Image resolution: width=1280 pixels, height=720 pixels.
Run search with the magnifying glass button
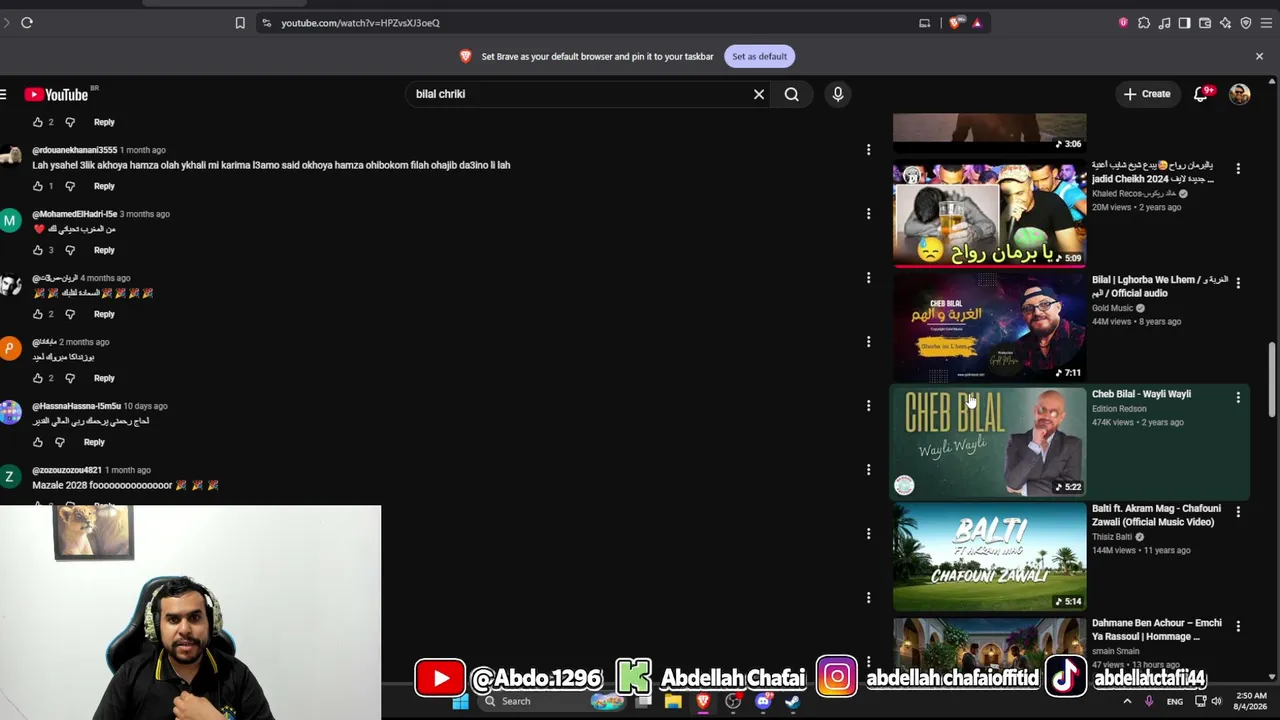(x=792, y=94)
